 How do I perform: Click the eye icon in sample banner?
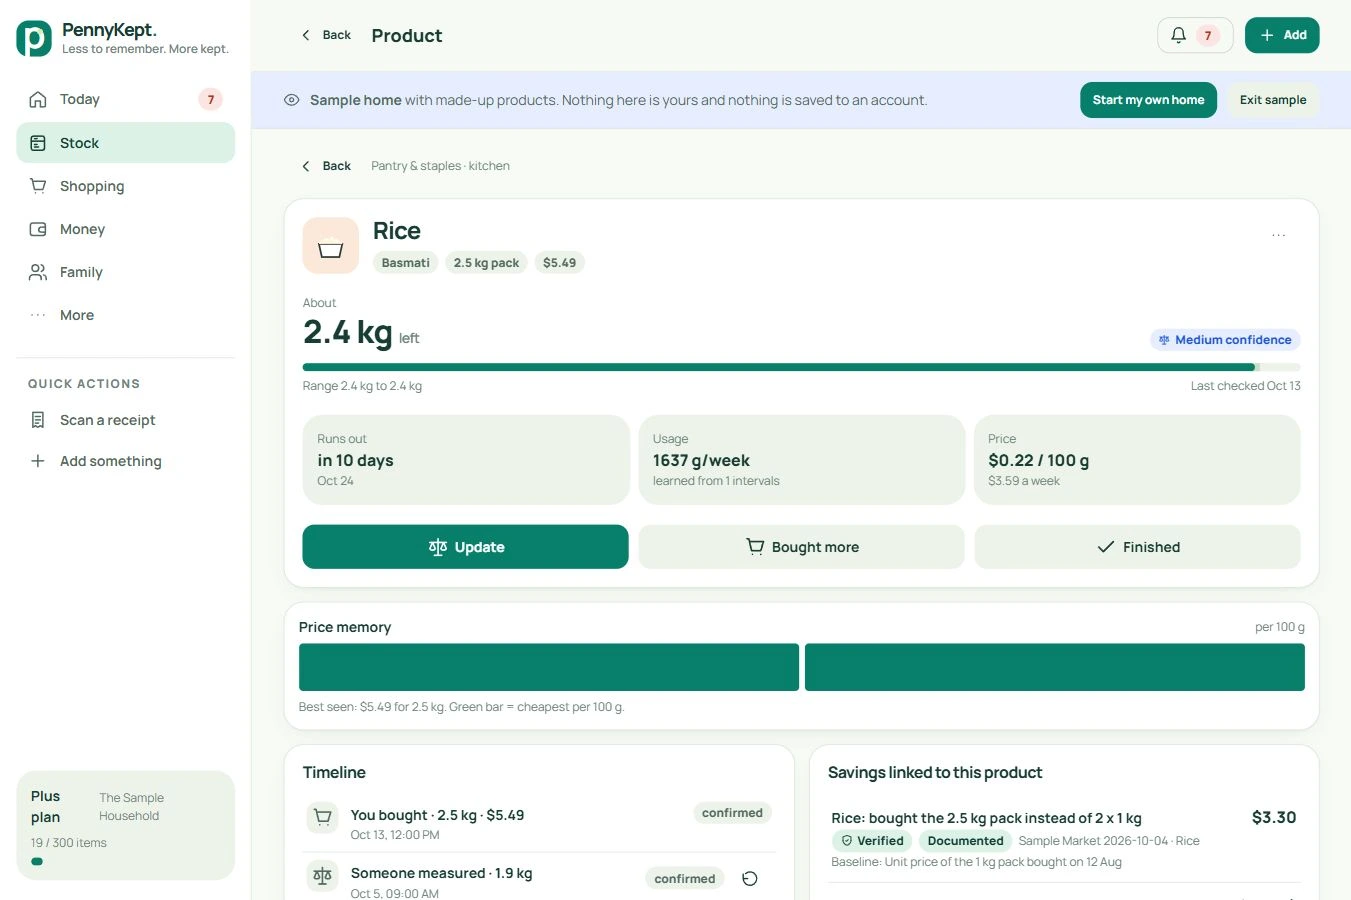tap(292, 100)
